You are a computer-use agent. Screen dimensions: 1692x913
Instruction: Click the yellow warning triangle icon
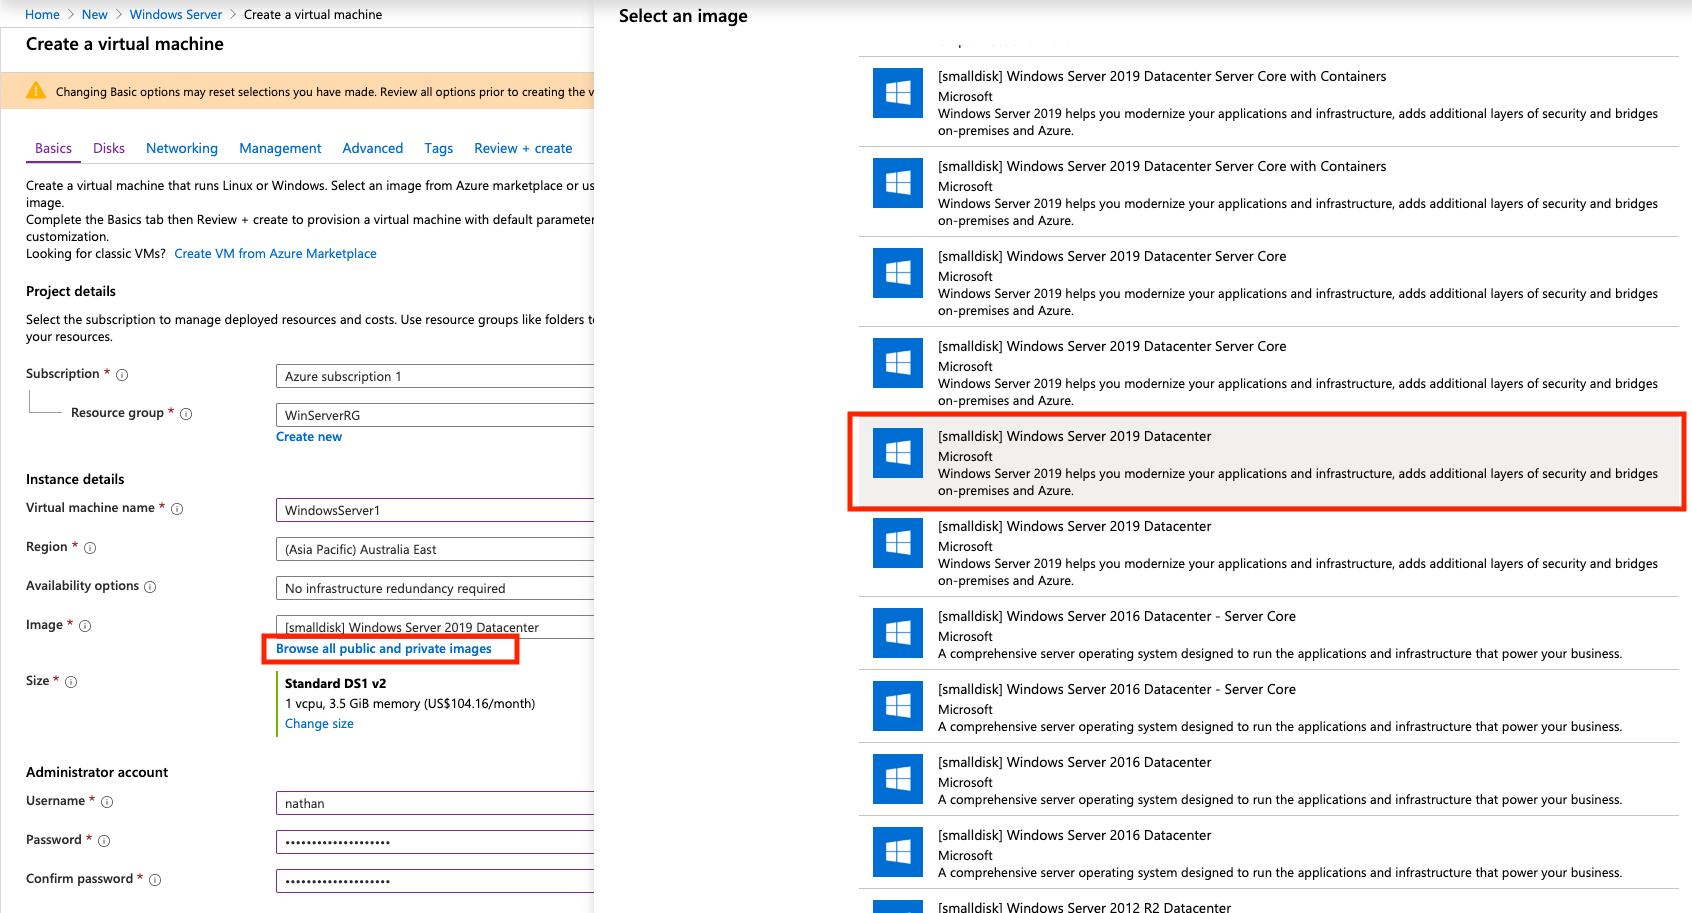tap(36, 91)
